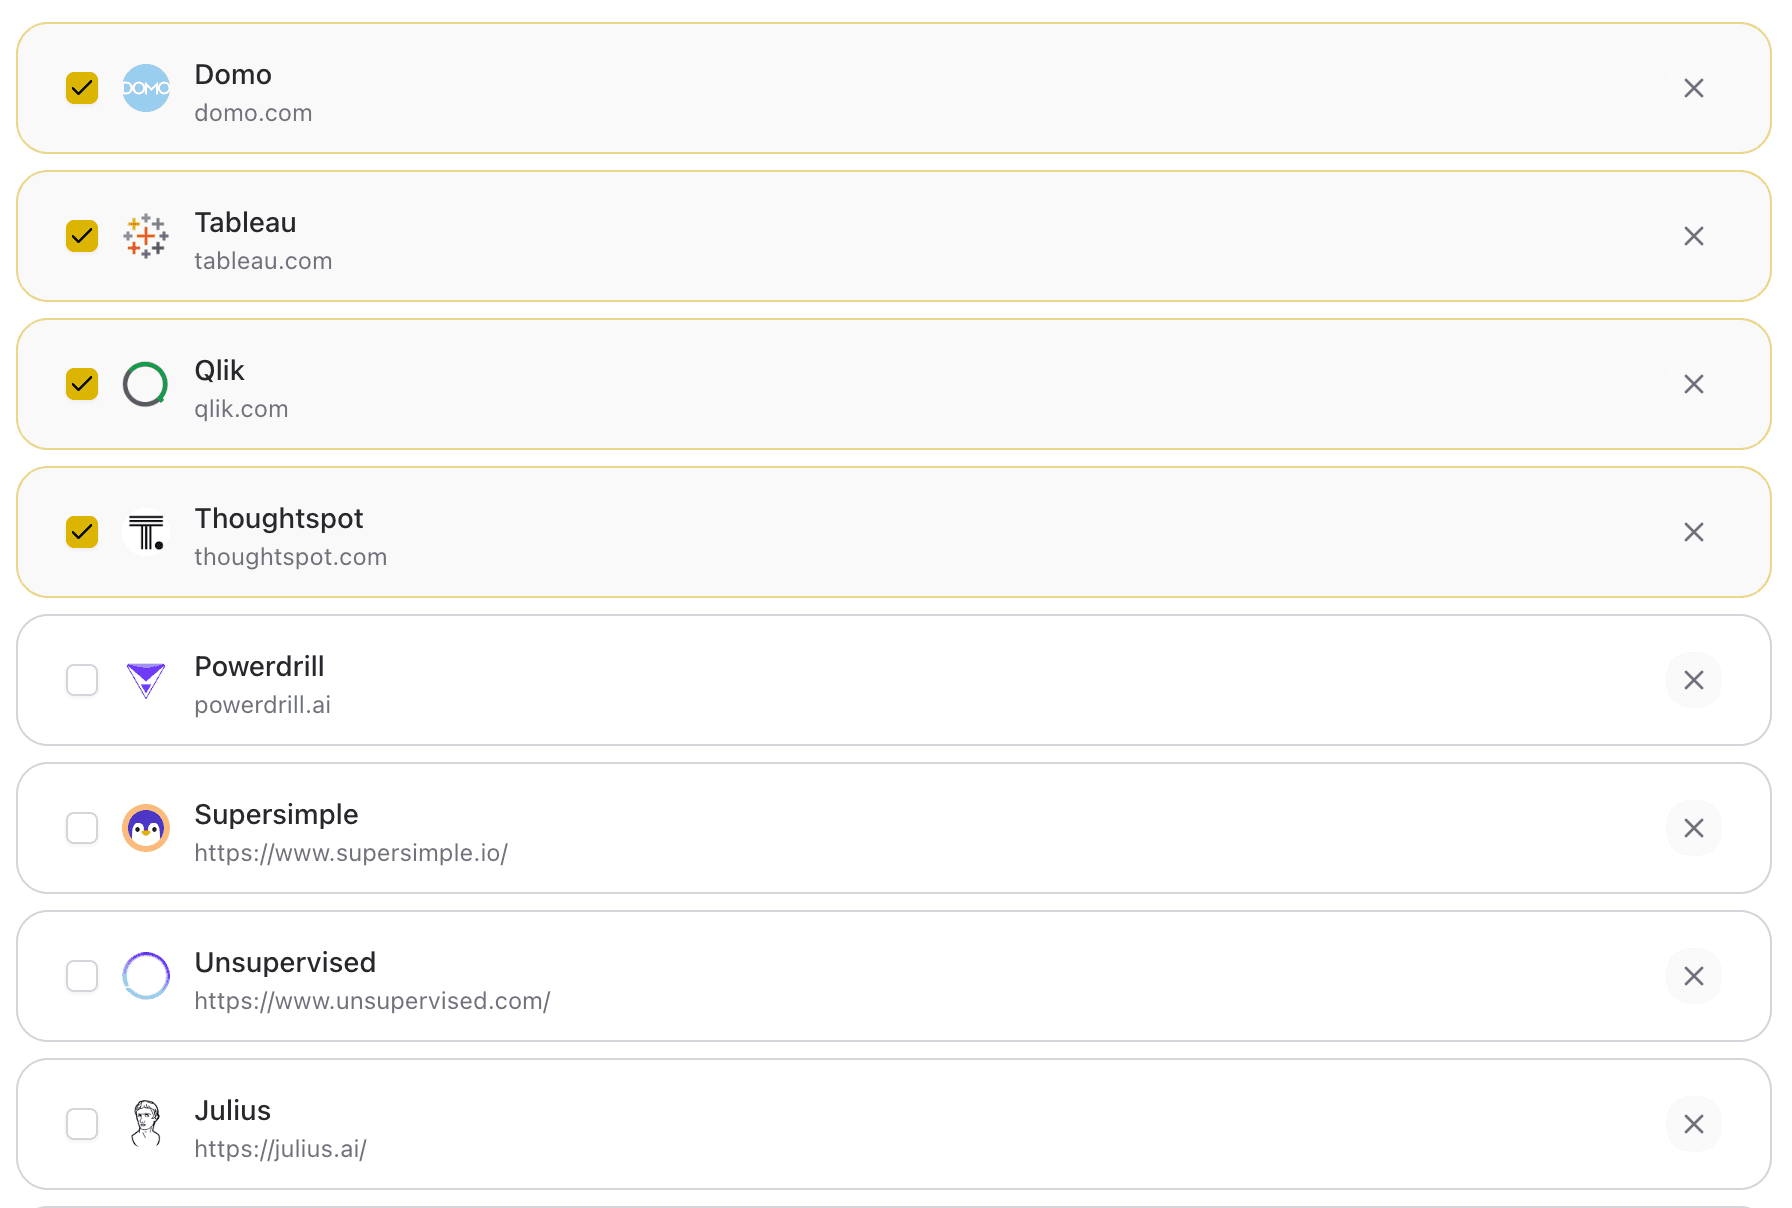Enable the Julius checkbox
Image resolution: width=1792 pixels, height=1208 pixels.
coord(81,1124)
